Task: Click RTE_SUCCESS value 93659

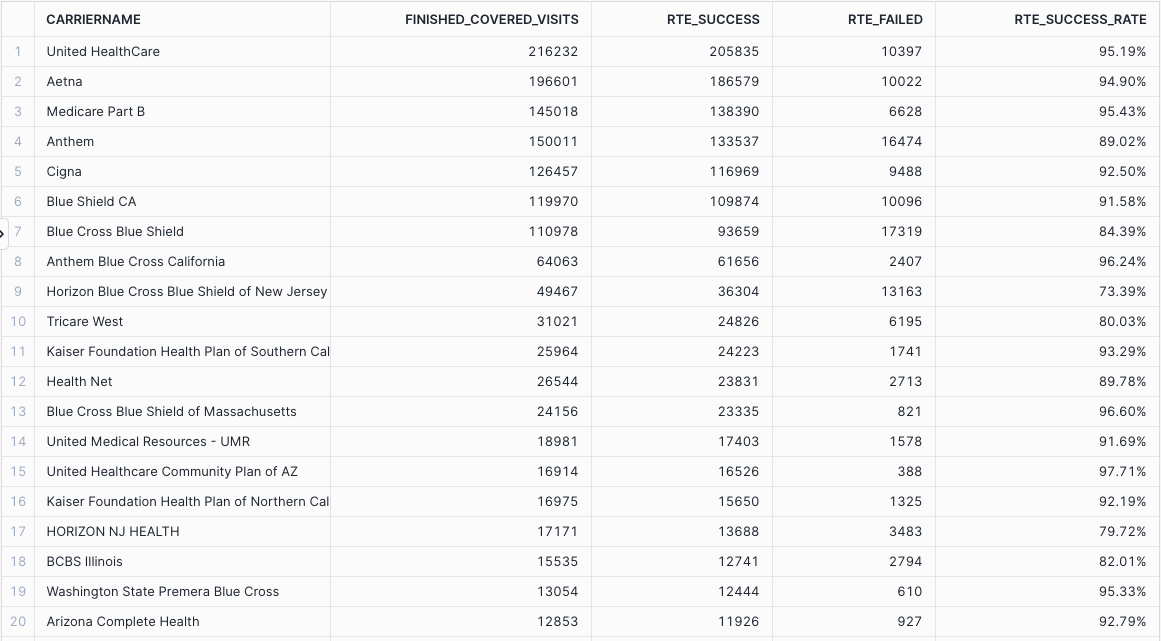Action: point(738,232)
